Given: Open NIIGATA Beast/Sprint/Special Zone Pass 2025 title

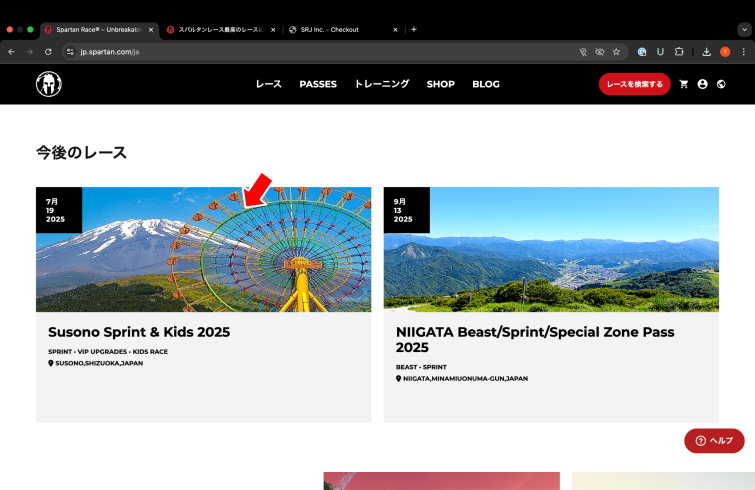Looking at the screenshot, I should coord(535,339).
